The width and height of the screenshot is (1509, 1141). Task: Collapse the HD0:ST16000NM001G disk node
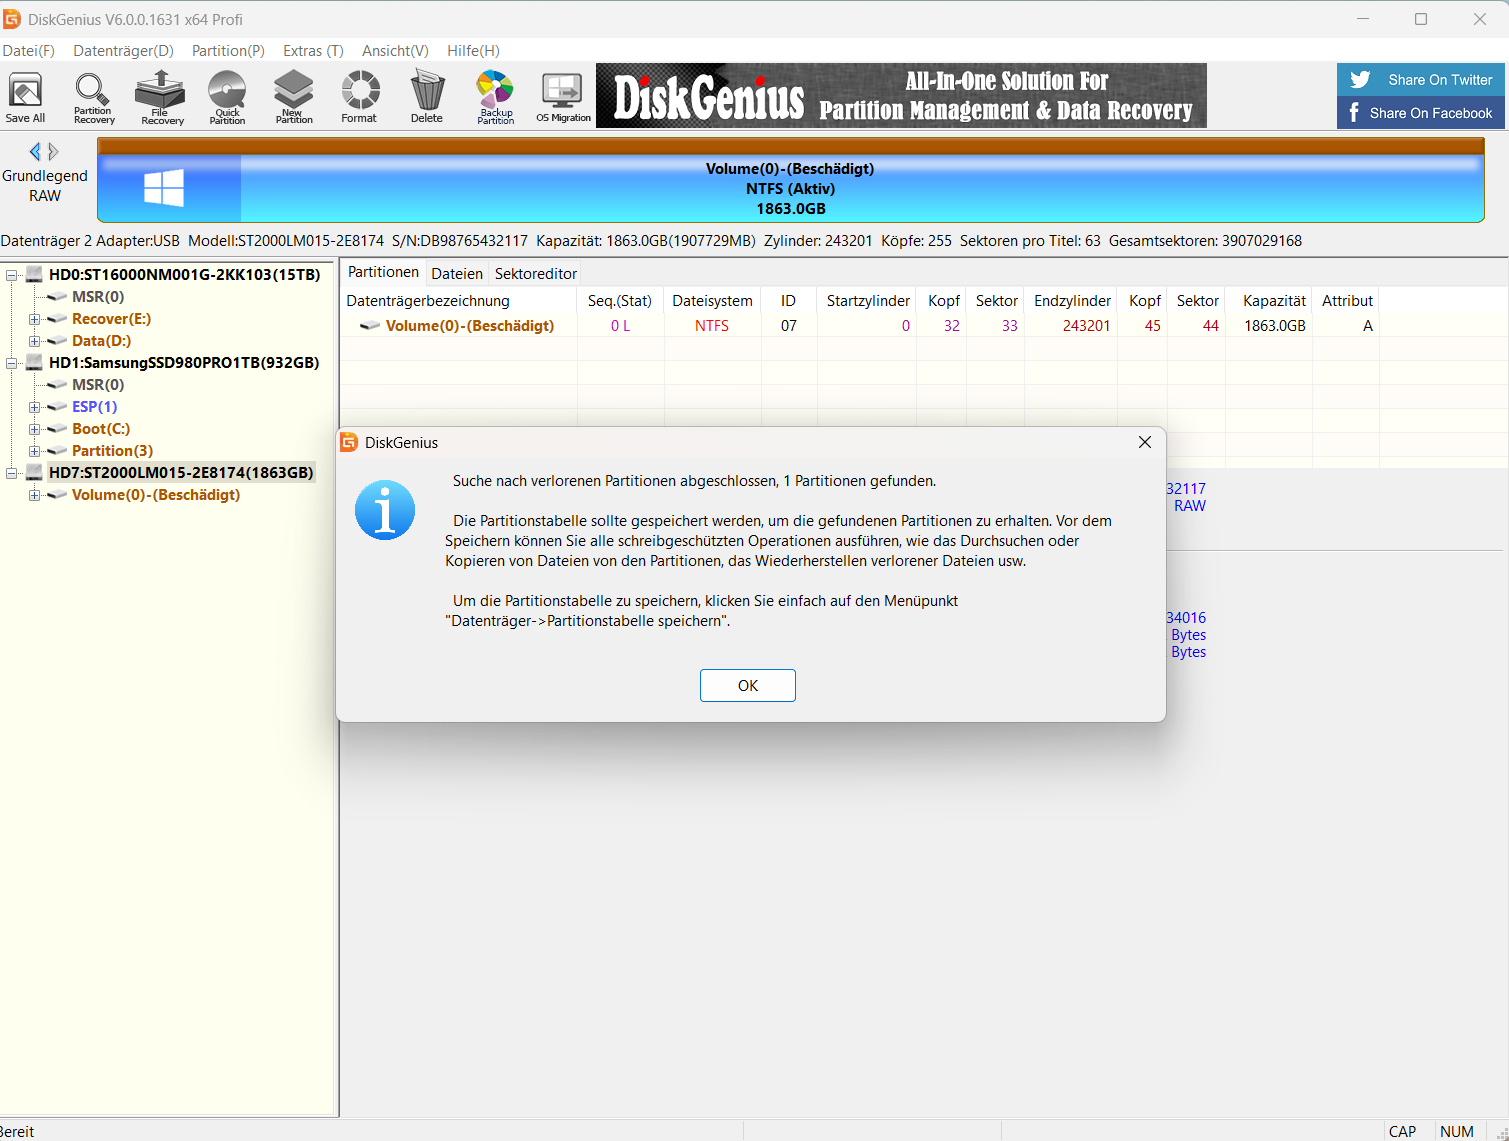(11, 275)
